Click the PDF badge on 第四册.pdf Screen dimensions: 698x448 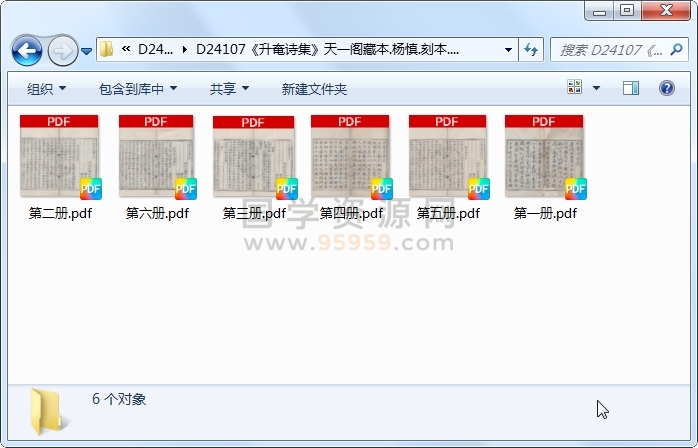pos(382,189)
